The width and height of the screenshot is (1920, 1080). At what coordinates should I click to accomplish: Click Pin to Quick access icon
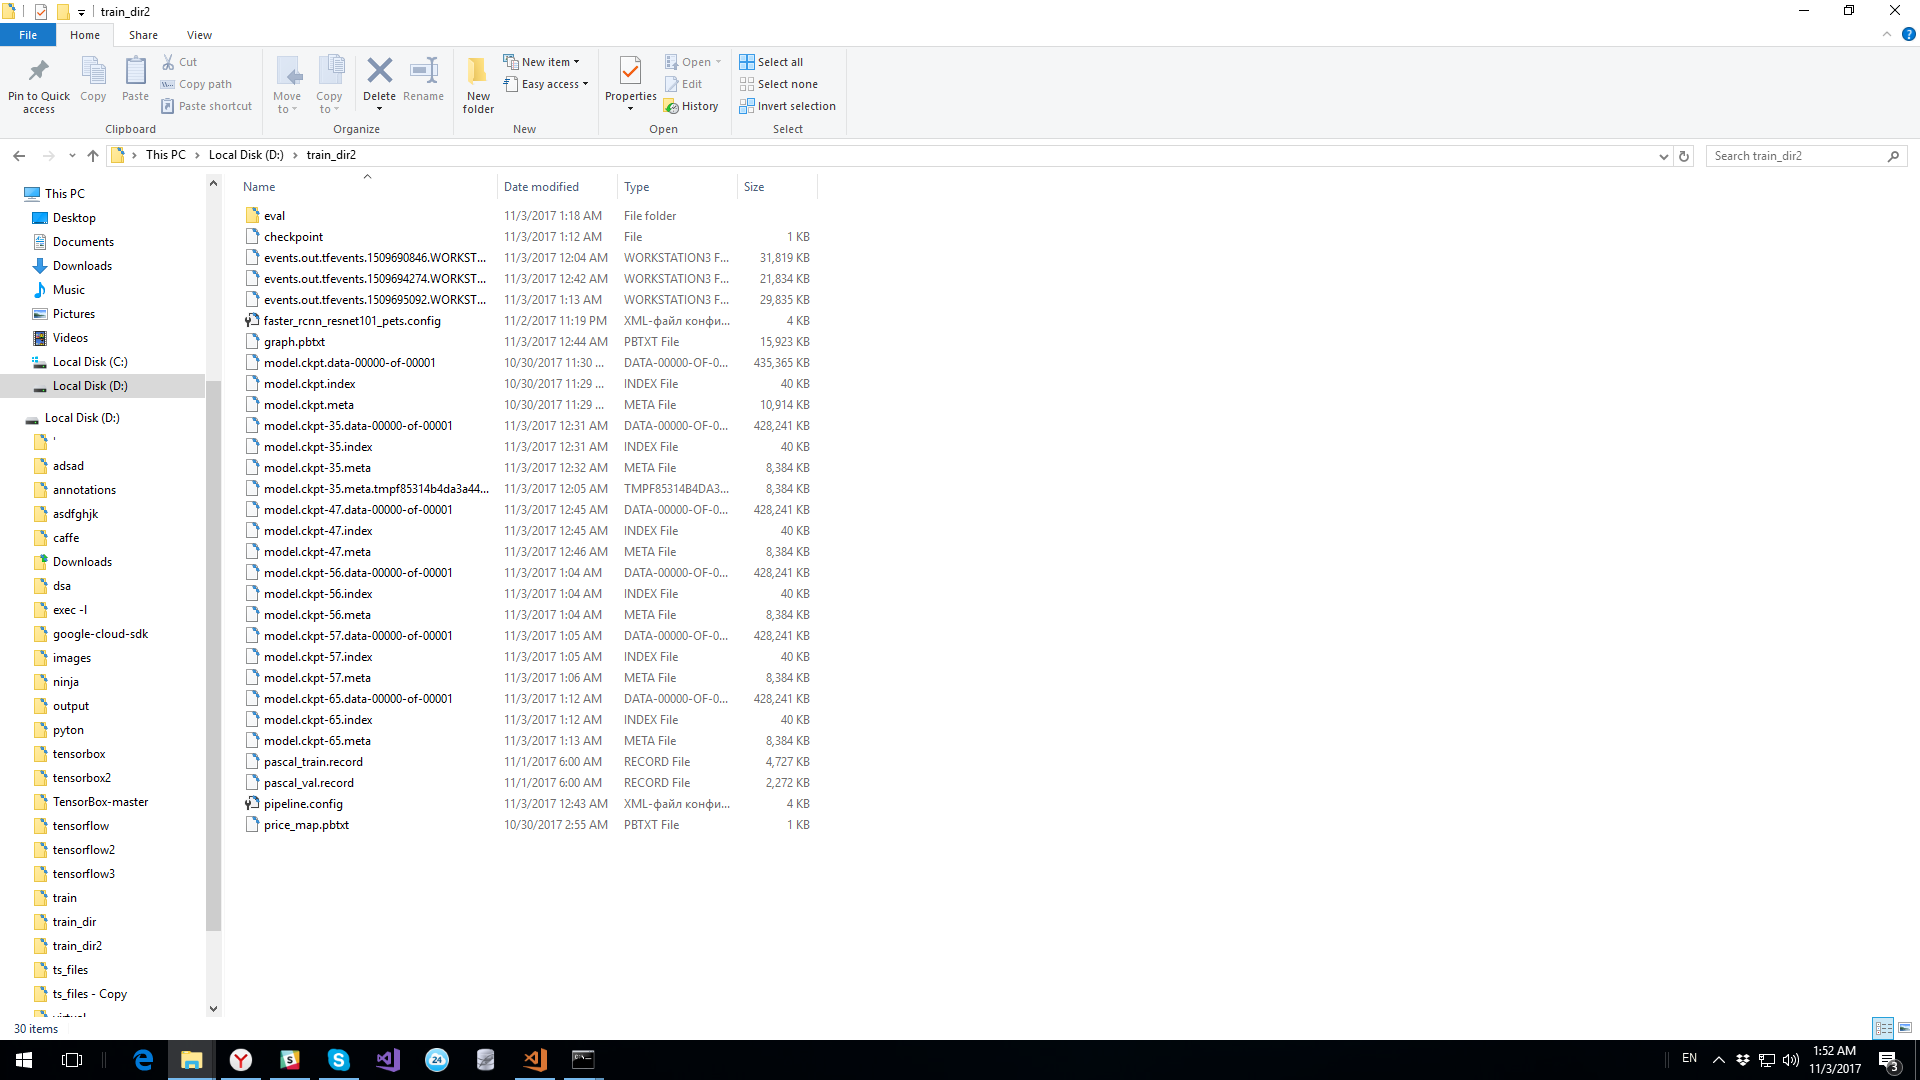pos(39,72)
